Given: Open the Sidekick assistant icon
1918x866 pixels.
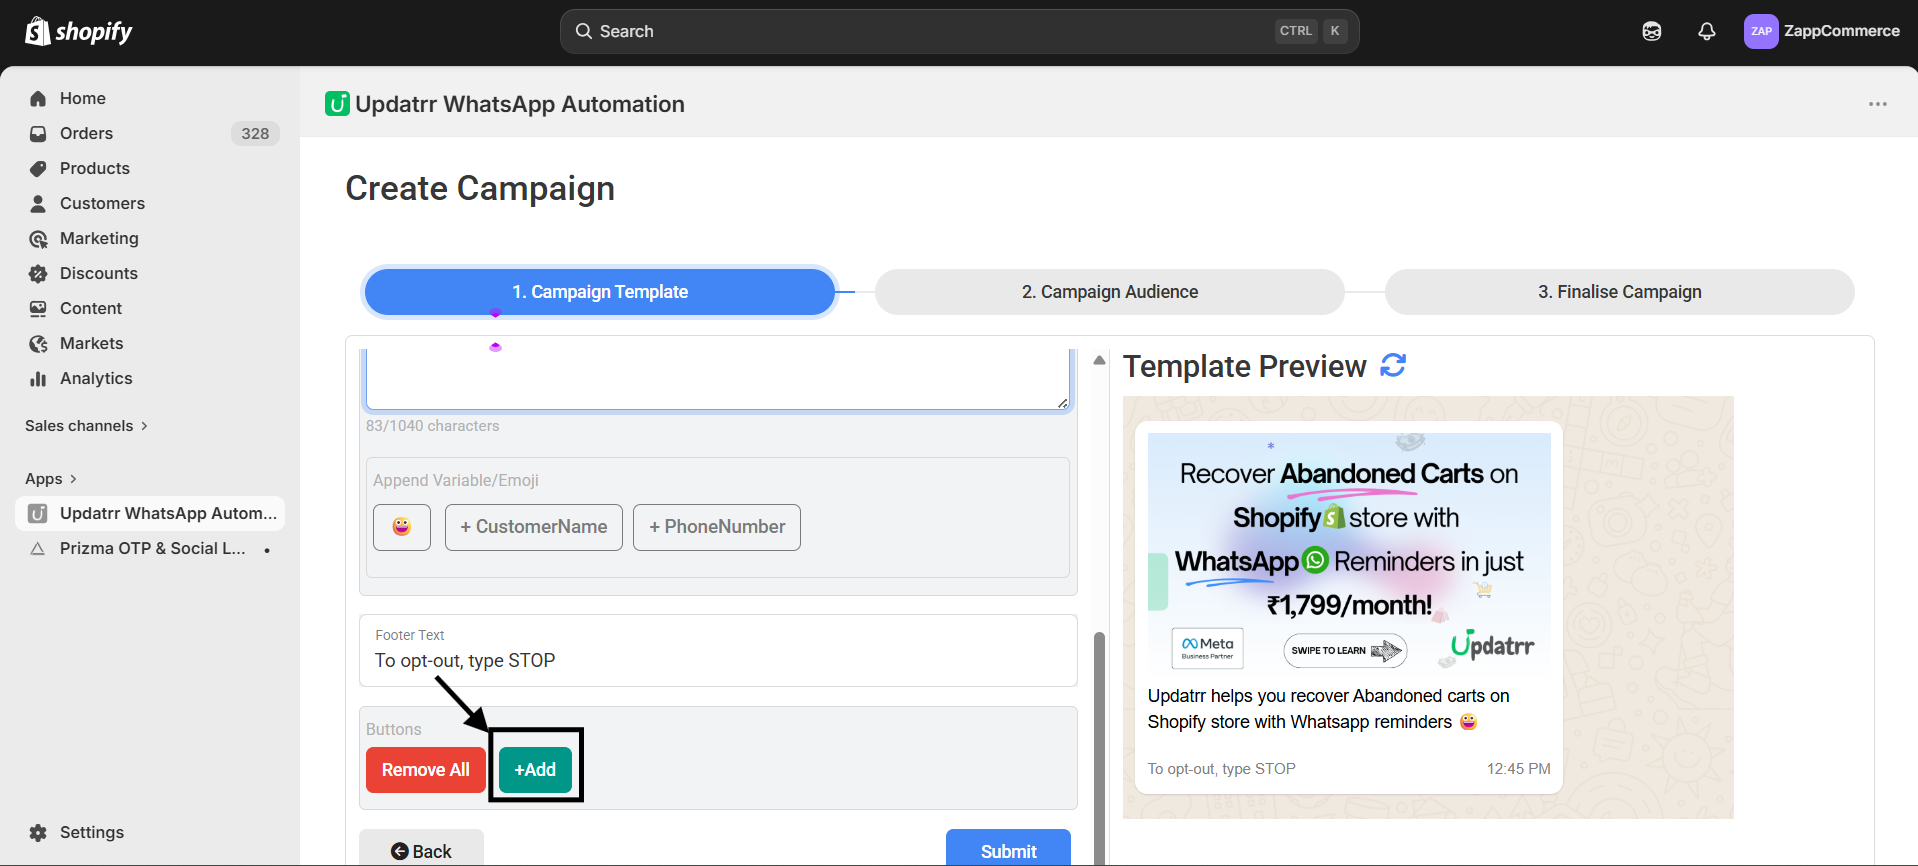Looking at the screenshot, I should [1651, 32].
